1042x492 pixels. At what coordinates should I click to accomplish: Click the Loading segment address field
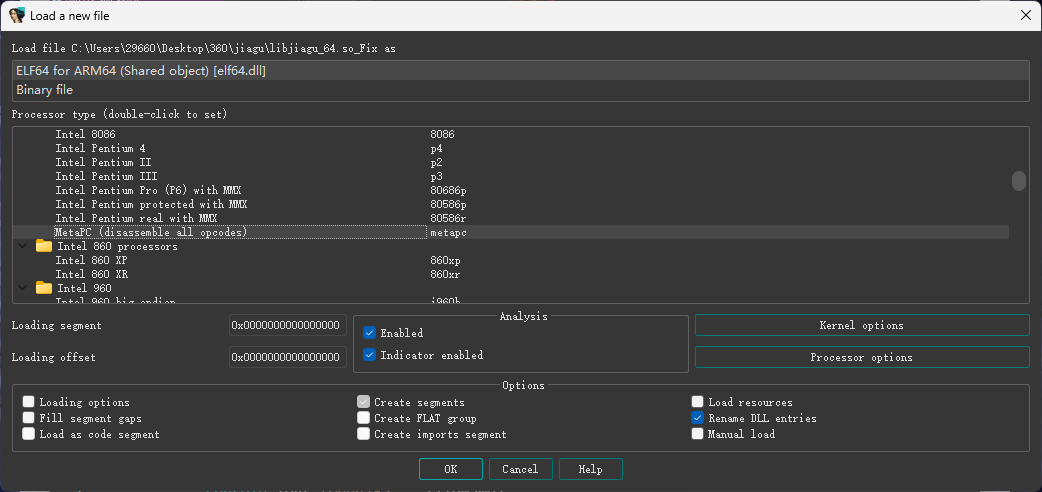tap(288, 326)
